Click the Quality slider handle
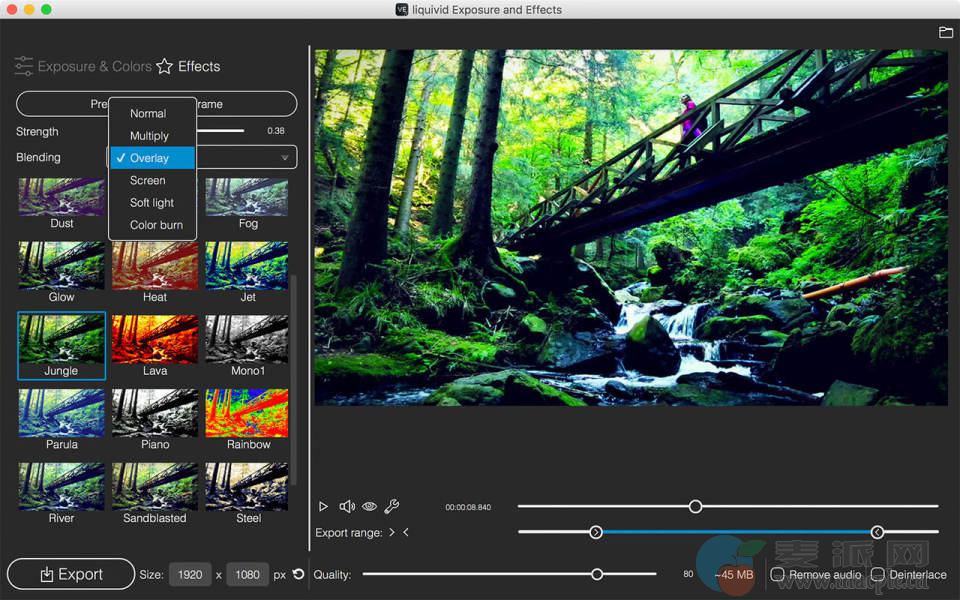The height and width of the screenshot is (600, 960). (x=597, y=574)
